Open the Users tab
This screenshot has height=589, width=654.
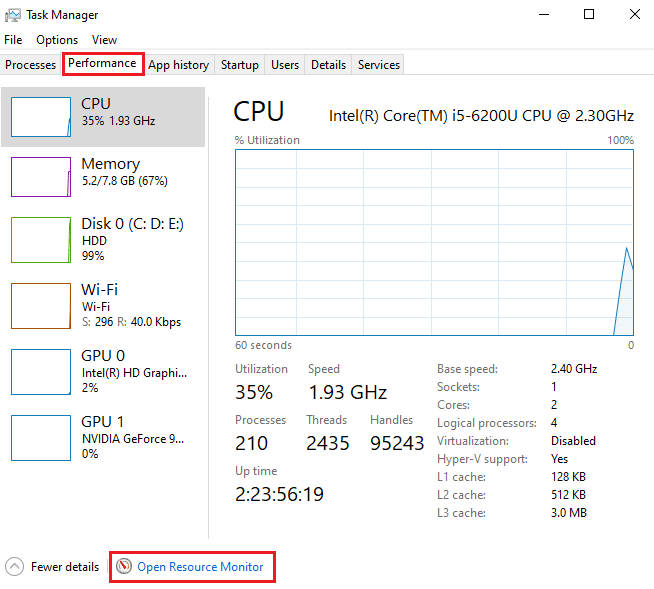pos(285,65)
